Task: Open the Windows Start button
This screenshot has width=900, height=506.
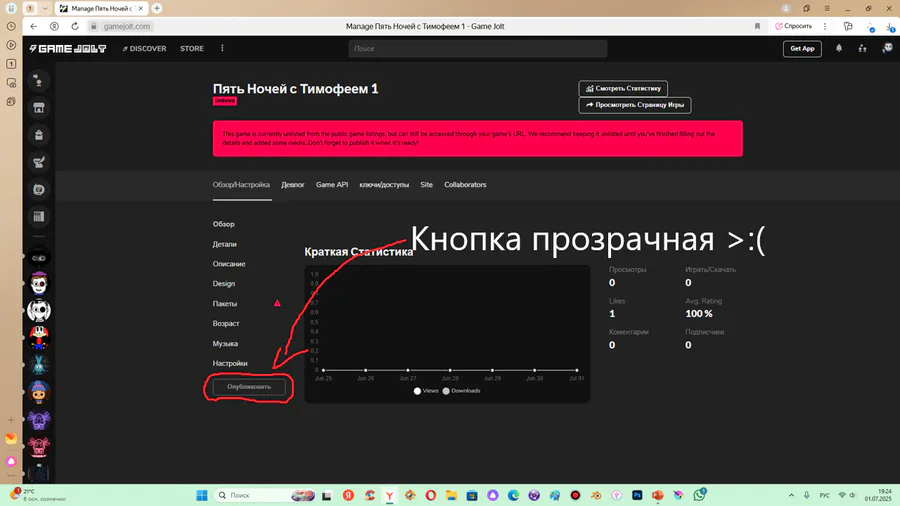Action: [201, 495]
